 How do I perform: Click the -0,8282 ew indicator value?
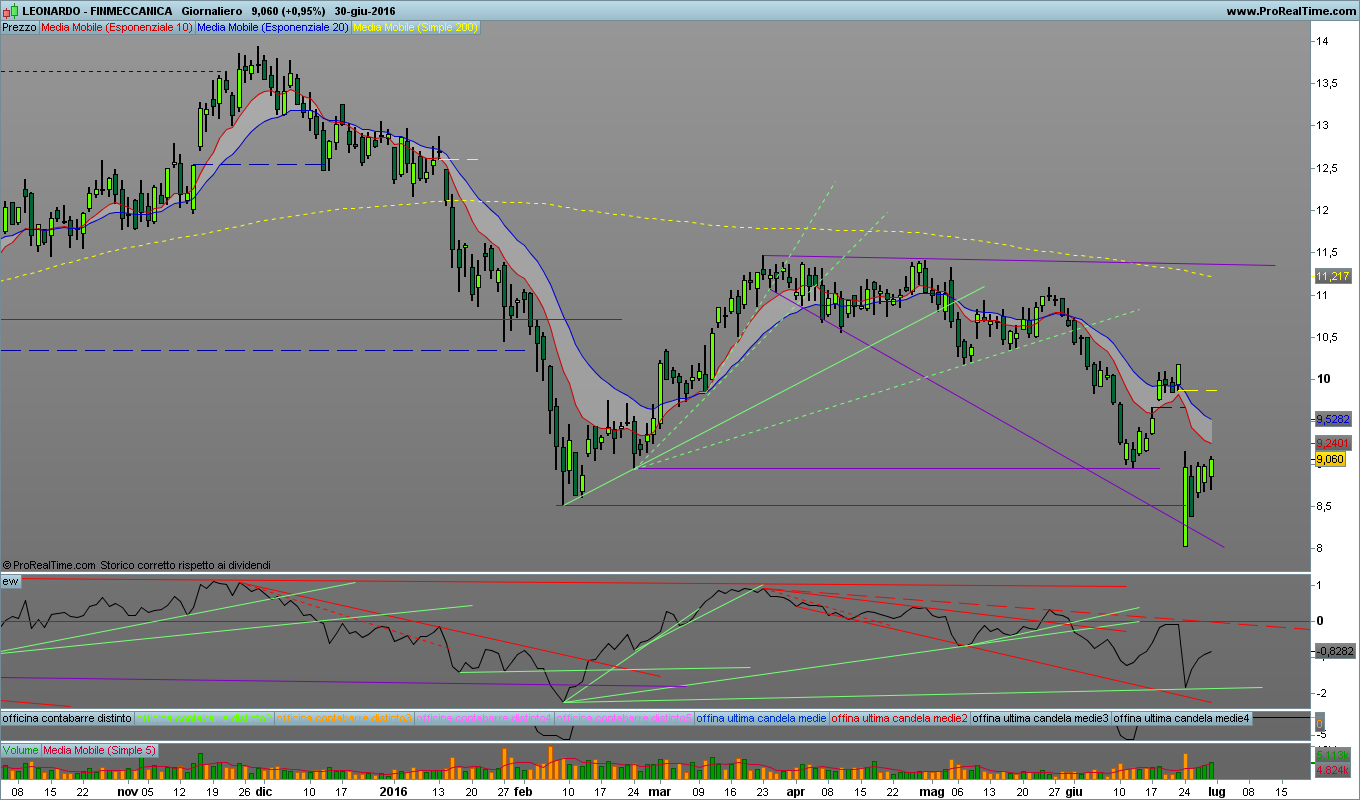pyautogui.click(x=1334, y=651)
